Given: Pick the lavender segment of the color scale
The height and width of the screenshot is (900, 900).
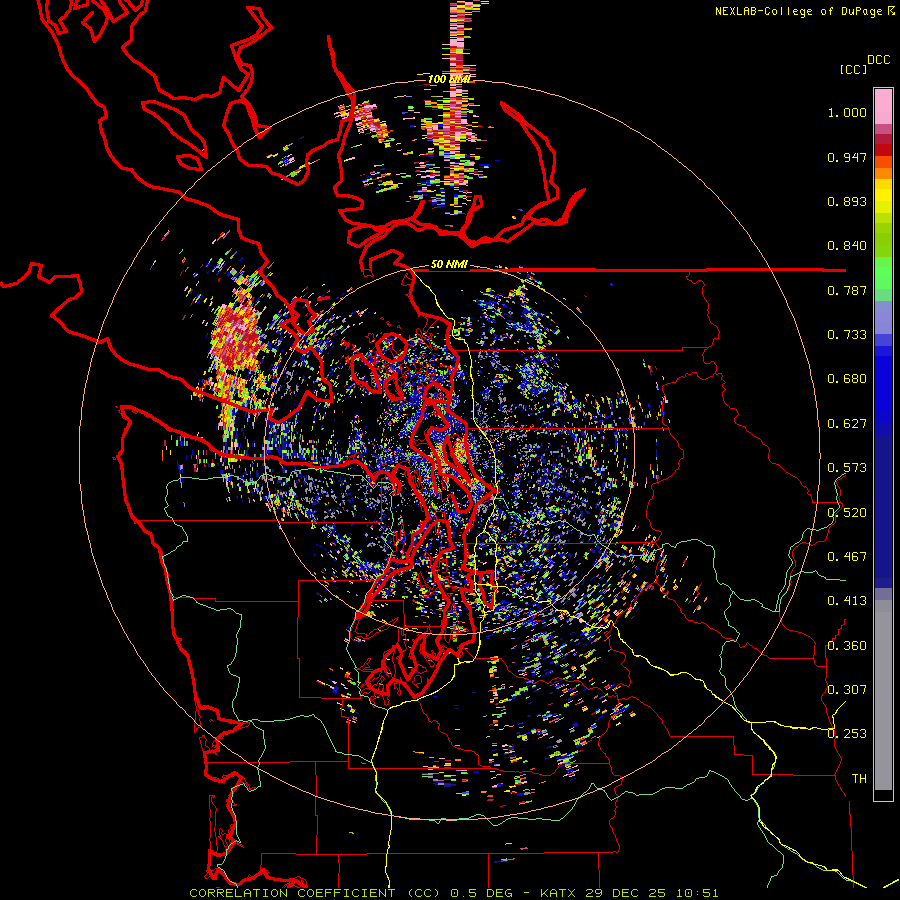Looking at the screenshot, I should point(883,317).
